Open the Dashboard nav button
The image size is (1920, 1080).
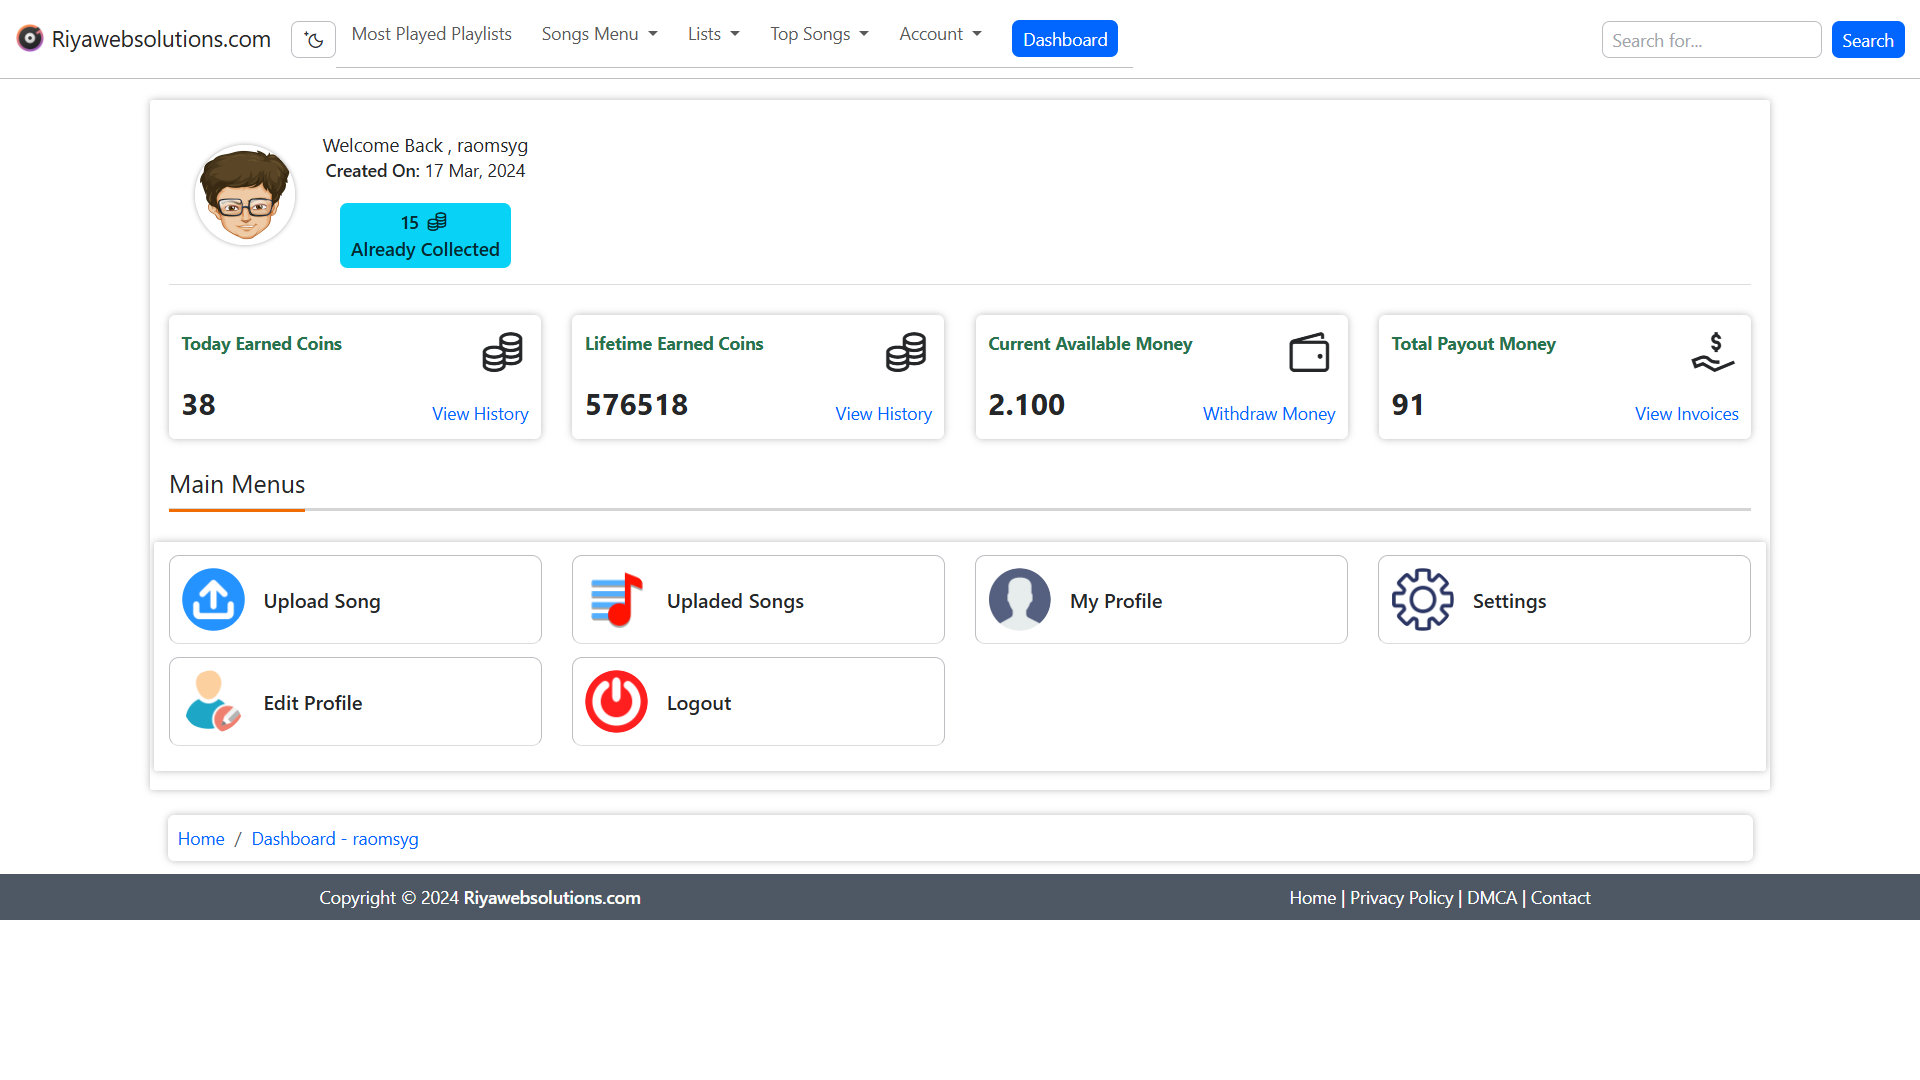pyautogui.click(x=1064, y=39)
